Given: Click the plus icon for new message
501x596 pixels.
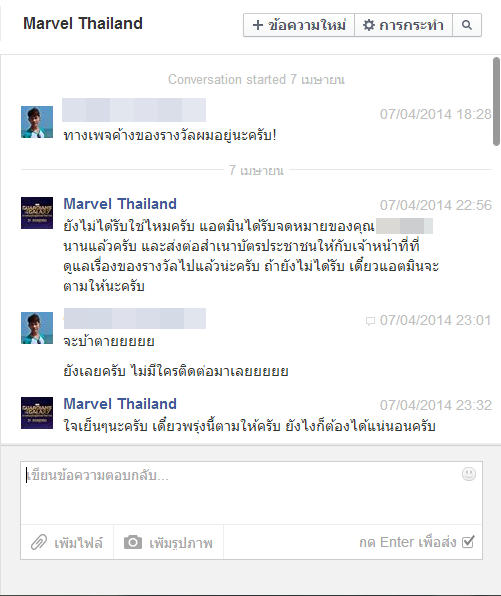Looking at the screenshot, I should coord(258,25).
